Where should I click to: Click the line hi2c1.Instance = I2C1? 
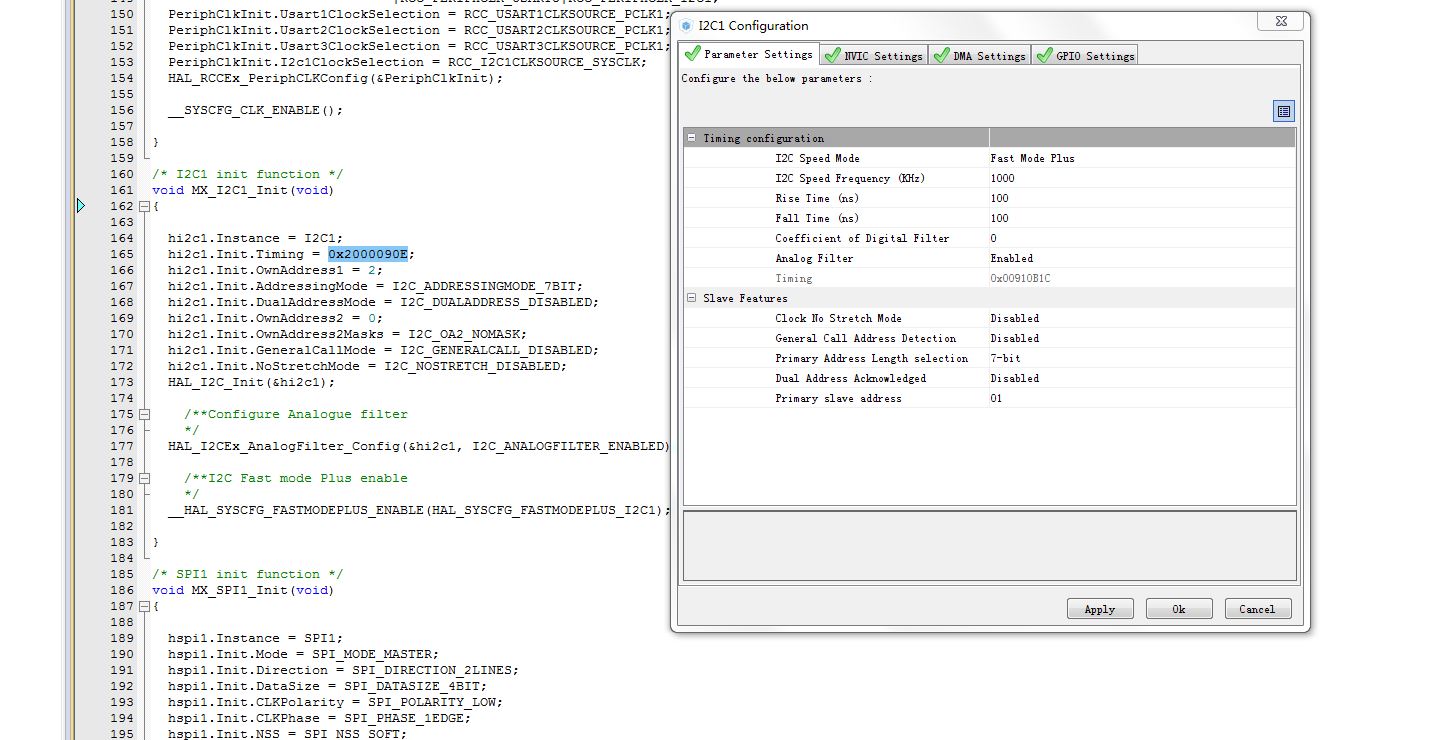click(255, 238)
